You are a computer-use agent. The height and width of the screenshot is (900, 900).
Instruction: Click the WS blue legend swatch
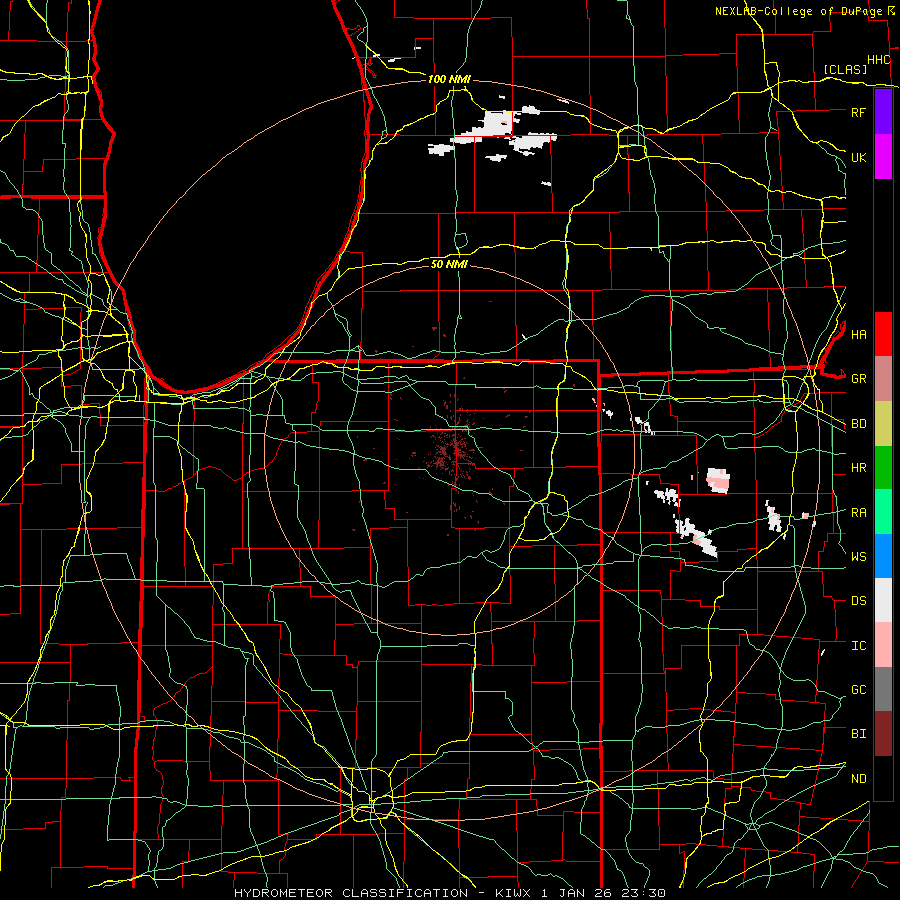click(x=883, y=556)
